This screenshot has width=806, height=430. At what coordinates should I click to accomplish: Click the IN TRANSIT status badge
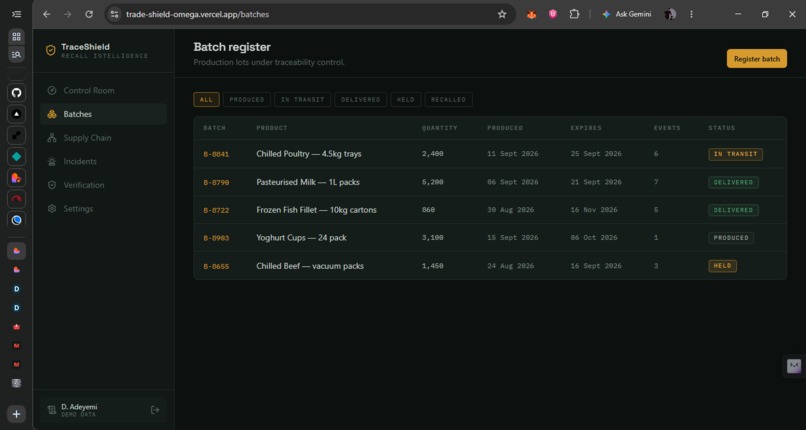tap(735, 154)
